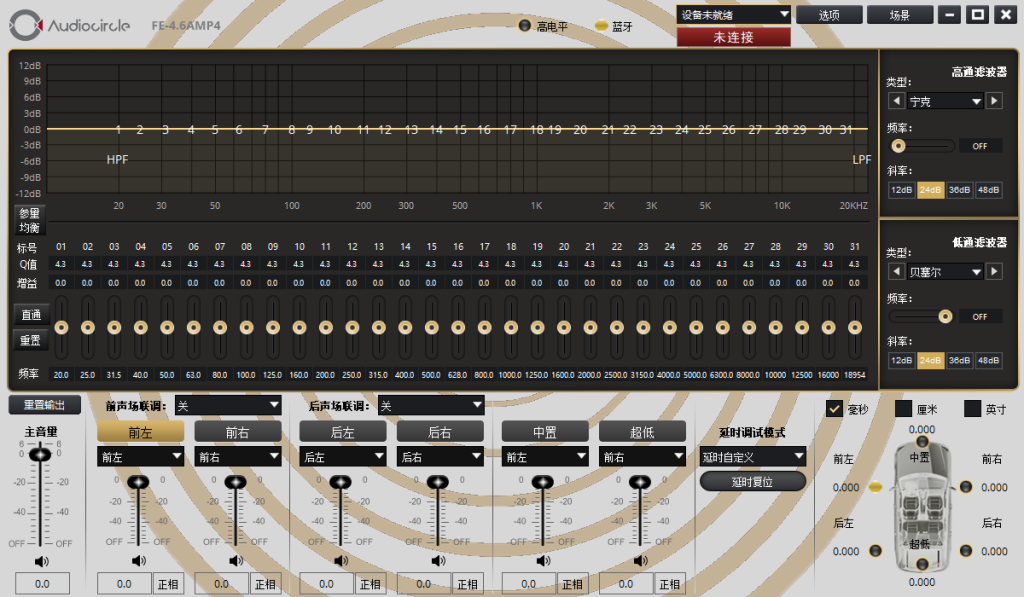The image size is (1024, 597).
Task: Click the low-pass filter type previous arrow
Action: pyautogui.click(x=897, y=271)
